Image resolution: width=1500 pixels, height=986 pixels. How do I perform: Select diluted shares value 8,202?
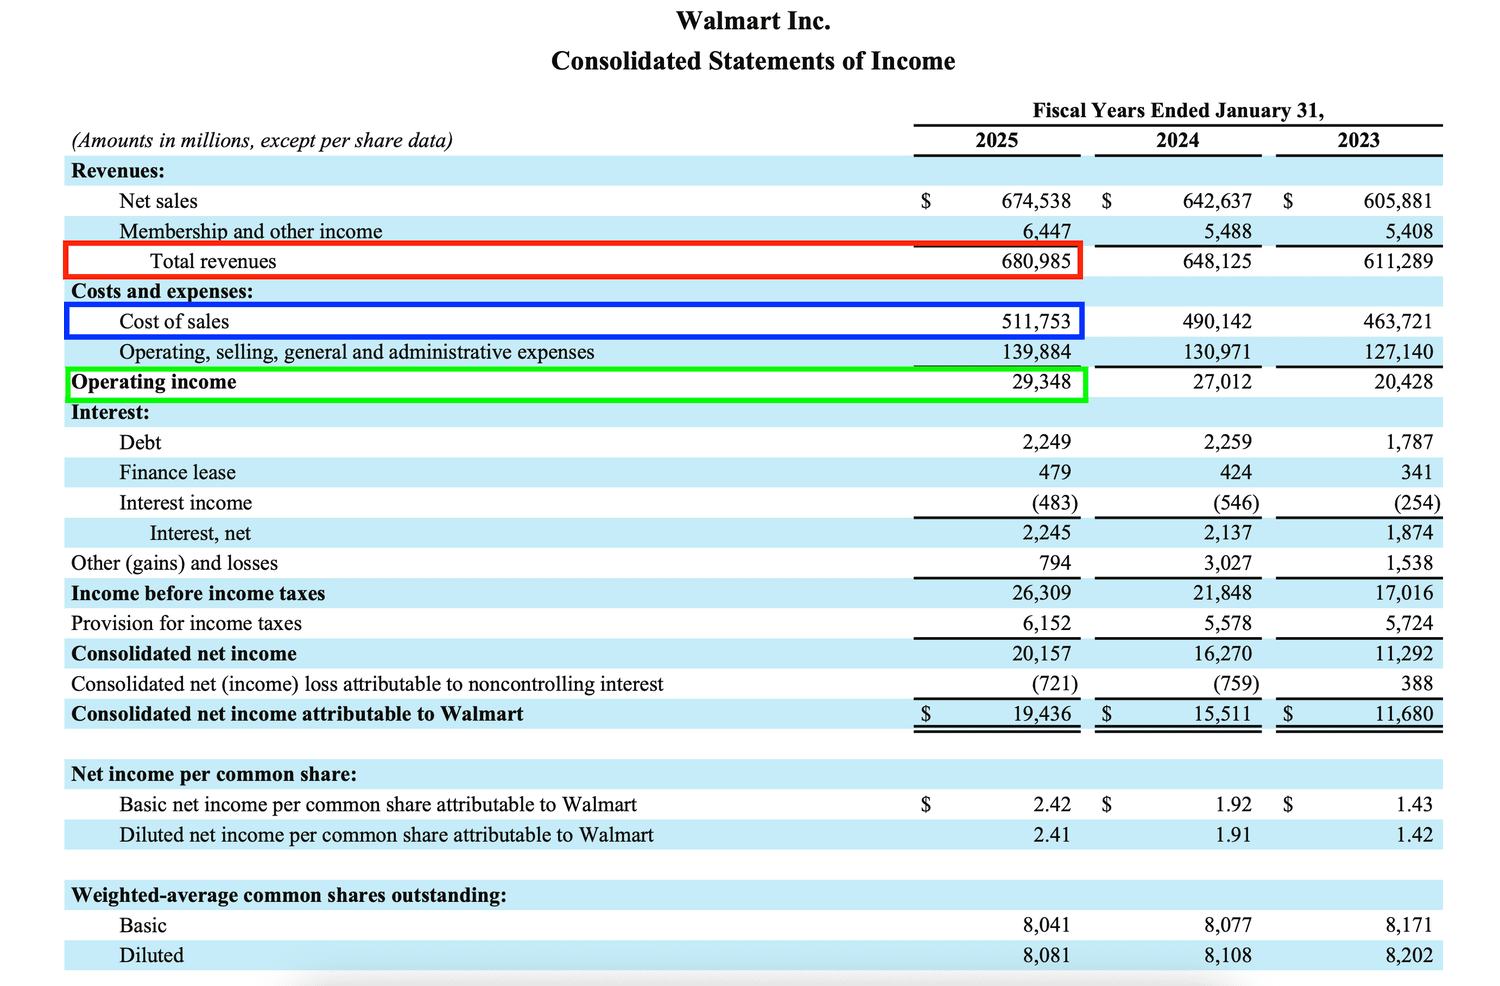pyautogui.click(x=1409, y=955)
